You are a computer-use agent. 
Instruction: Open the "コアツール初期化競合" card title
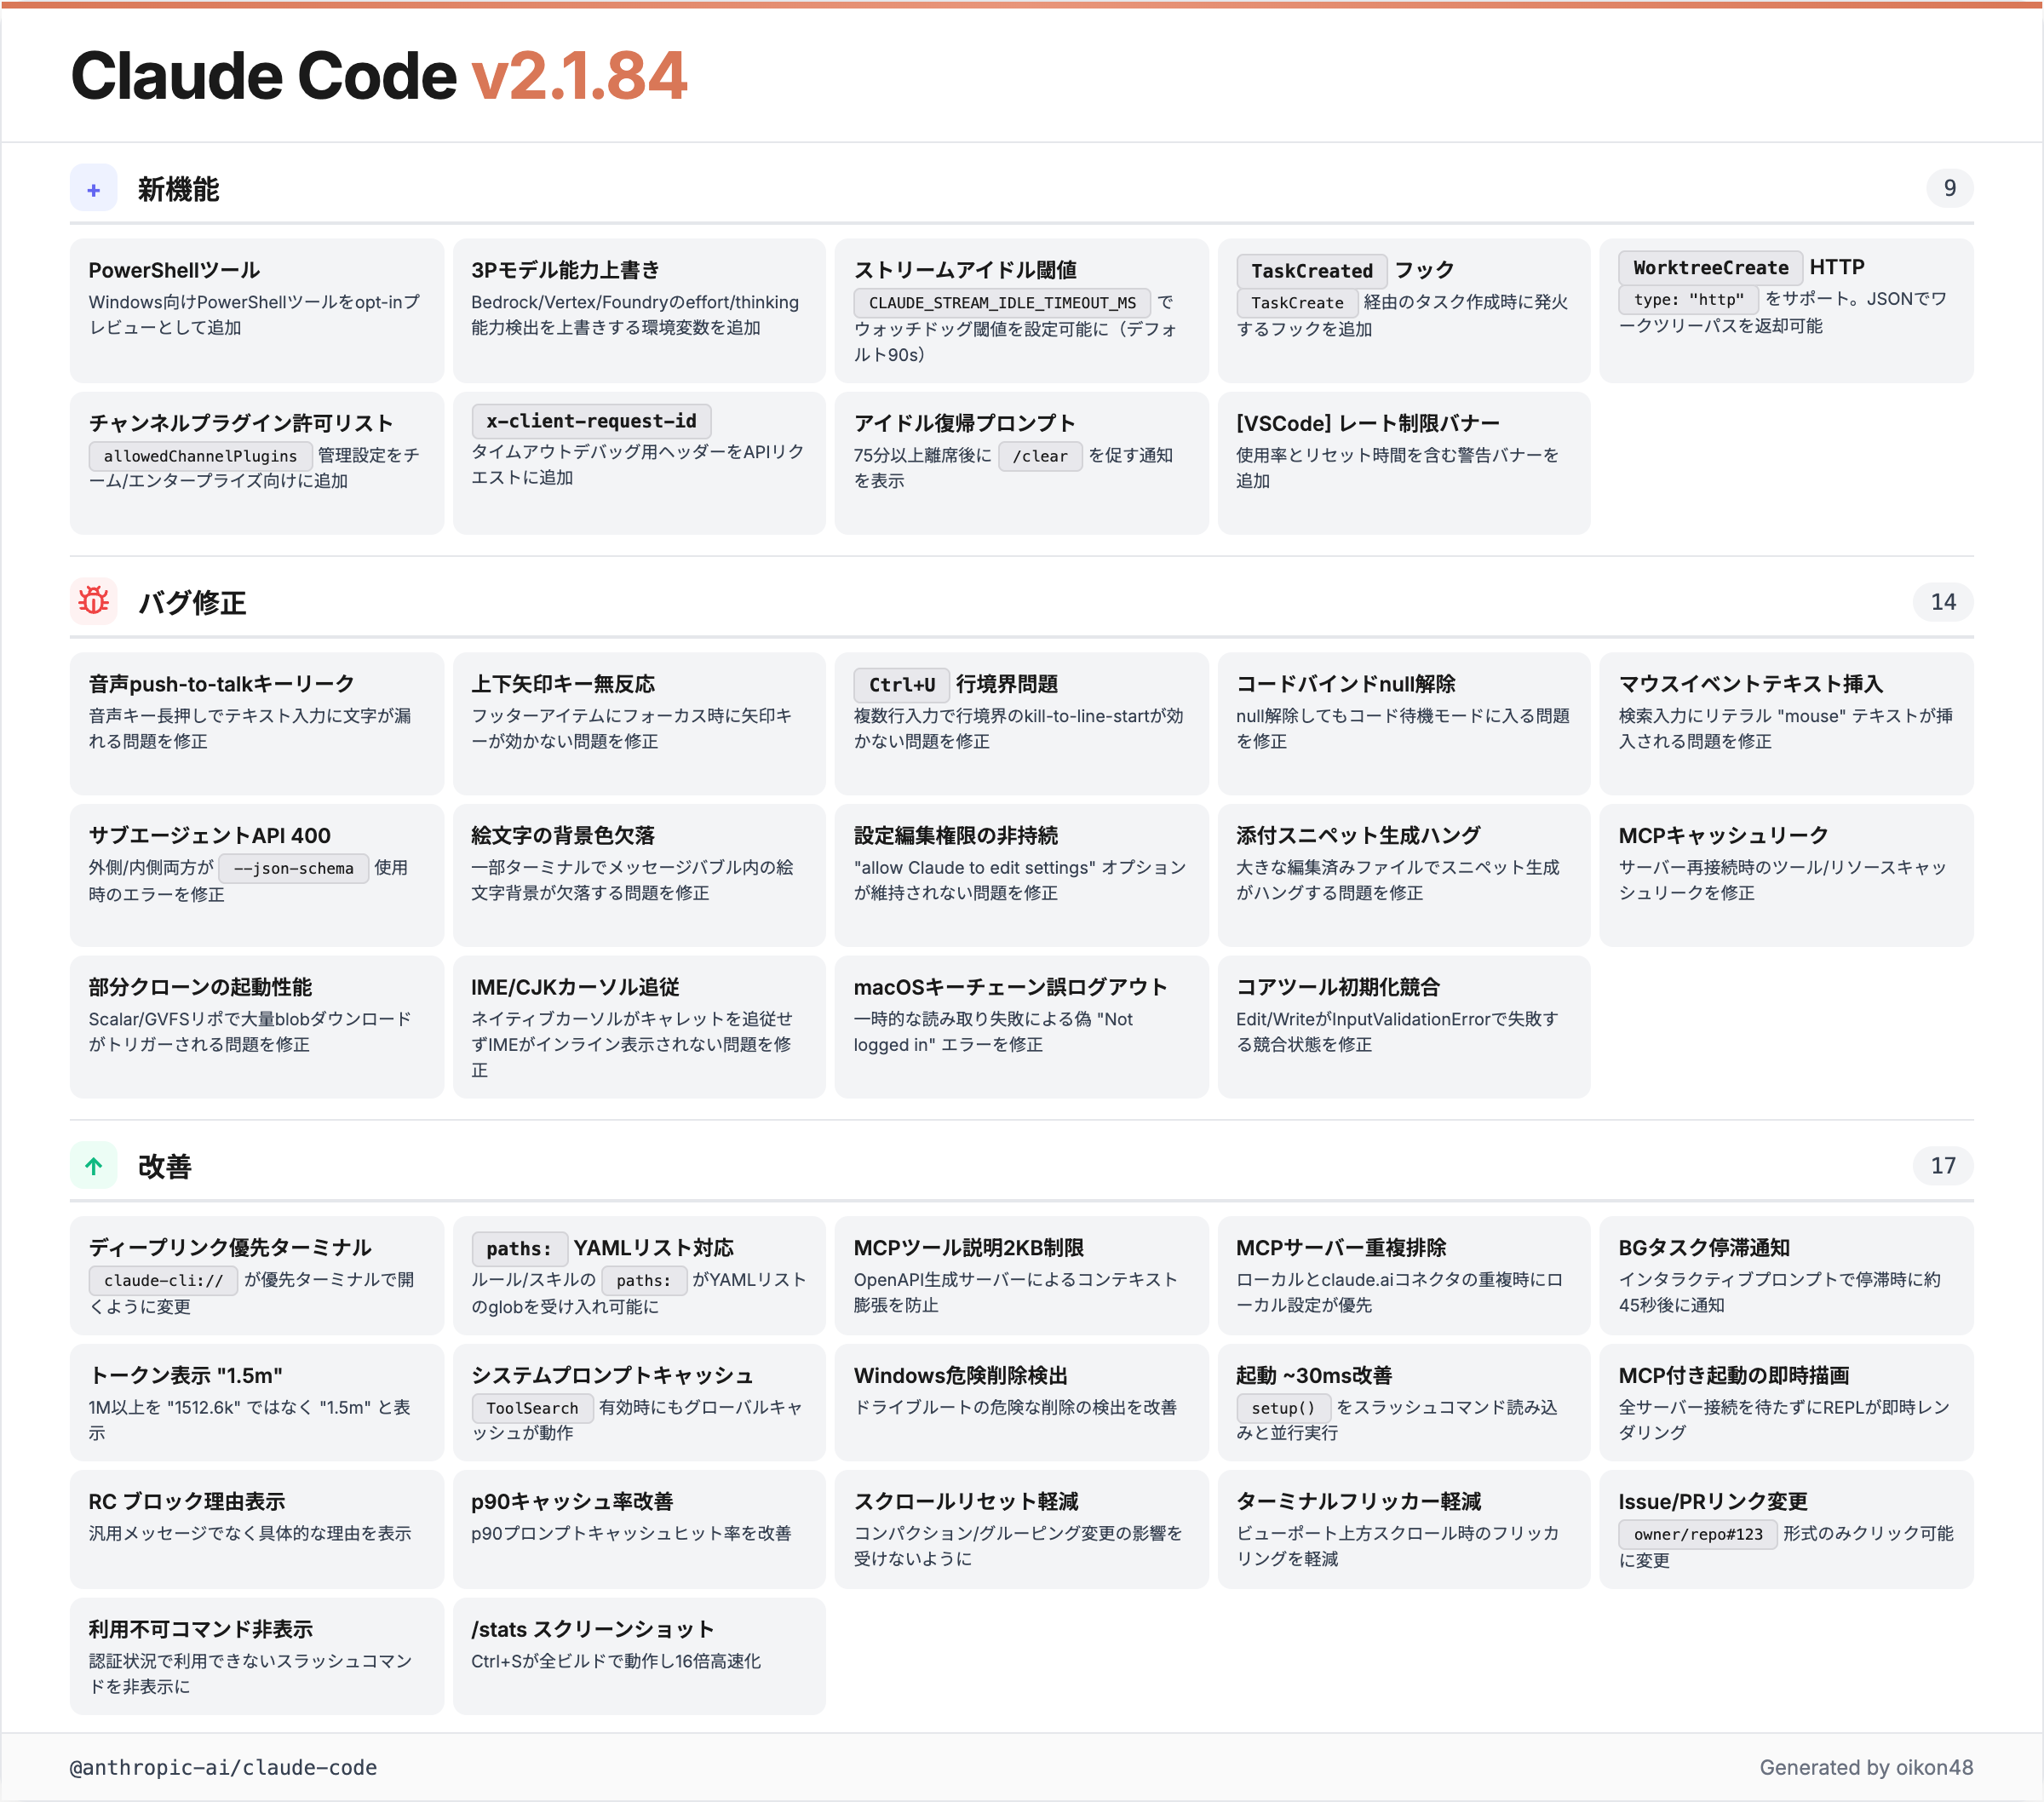(1338, 987)
